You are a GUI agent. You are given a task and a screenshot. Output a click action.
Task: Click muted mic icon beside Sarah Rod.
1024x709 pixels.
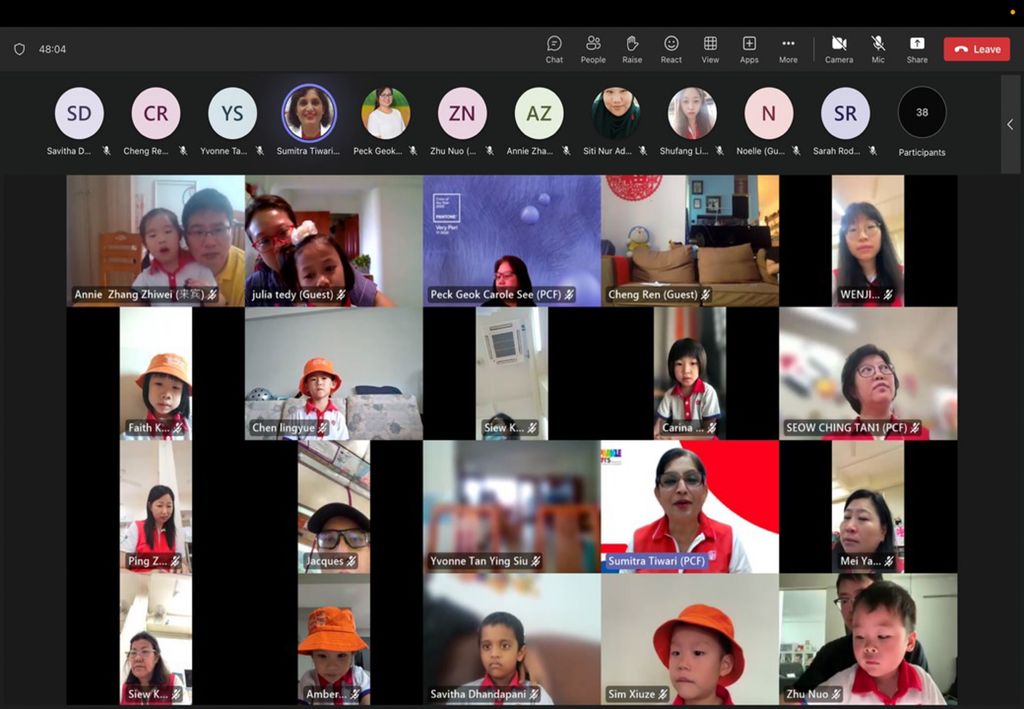tap(872, 151)
